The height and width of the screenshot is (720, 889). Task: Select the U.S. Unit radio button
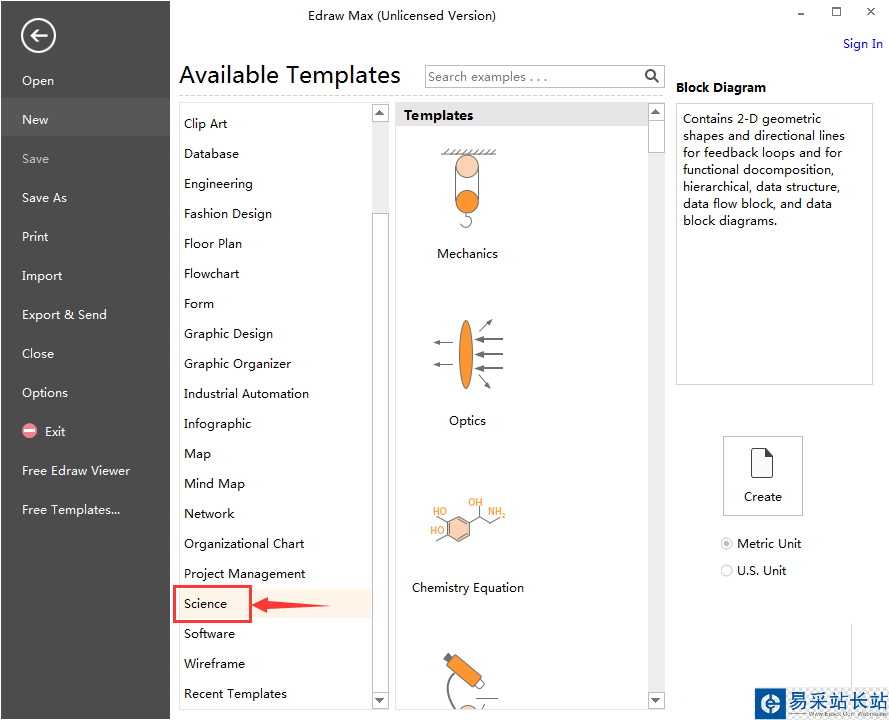pyautogui.click(x=727, y=571)
